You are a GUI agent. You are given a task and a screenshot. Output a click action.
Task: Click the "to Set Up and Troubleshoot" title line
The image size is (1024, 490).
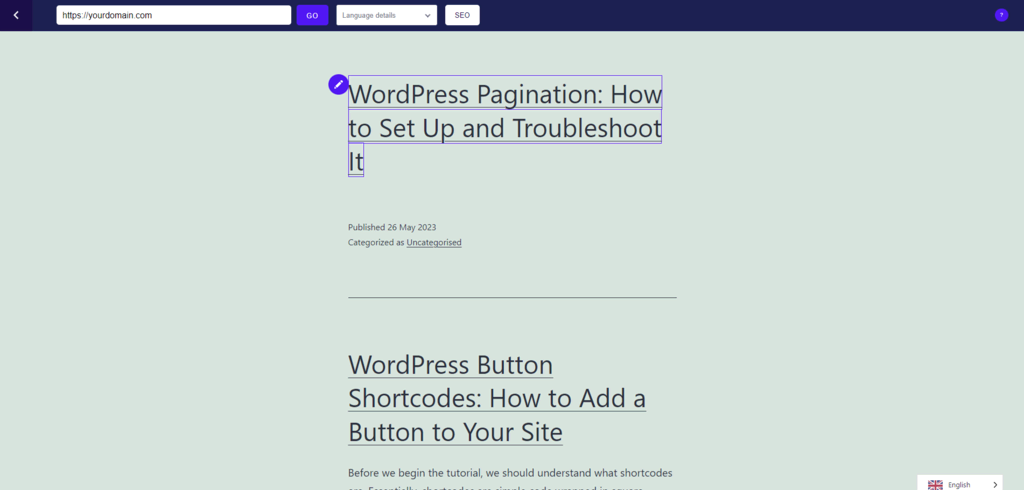point(505,127)
